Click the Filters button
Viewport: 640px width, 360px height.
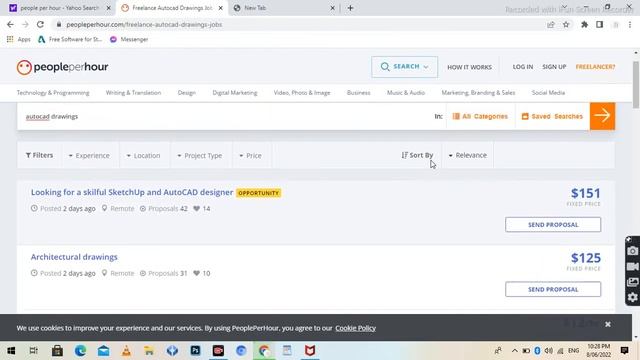(x=39, y=155)
